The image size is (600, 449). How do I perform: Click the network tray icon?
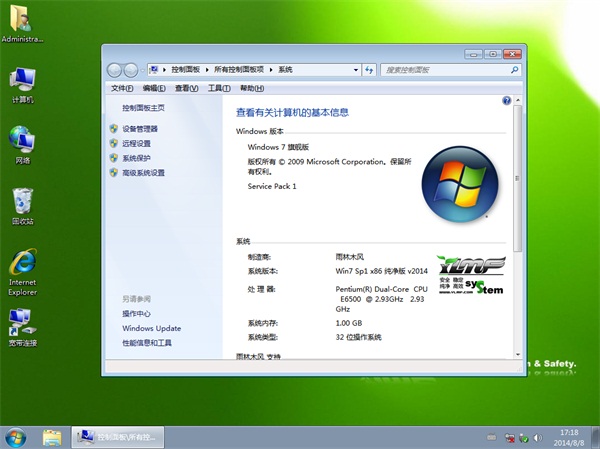click(509, 438)
